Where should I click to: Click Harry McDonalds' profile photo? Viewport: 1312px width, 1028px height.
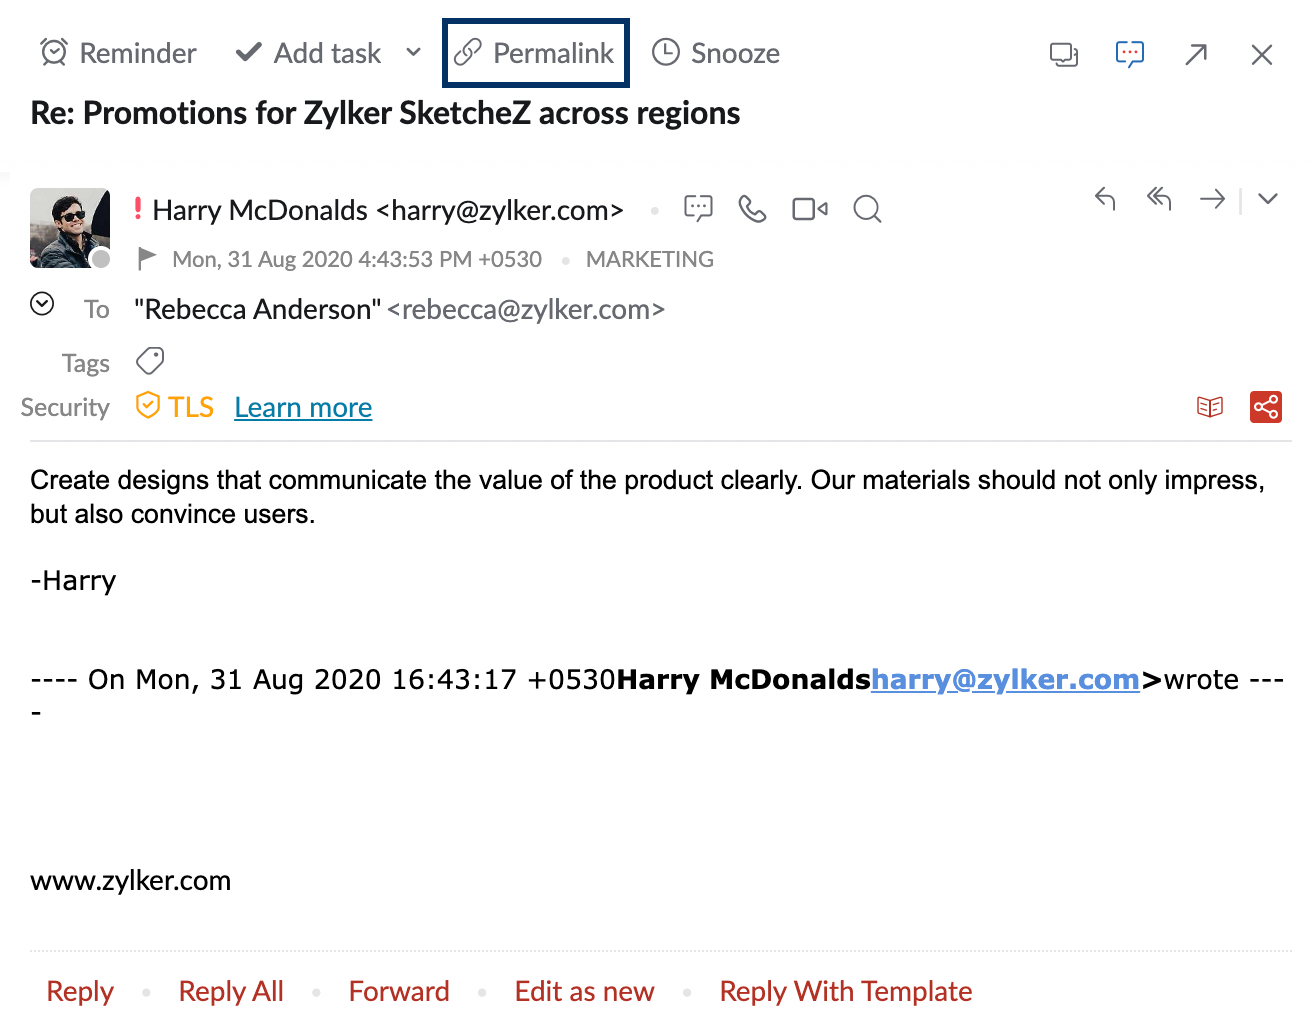click(70, 228)
